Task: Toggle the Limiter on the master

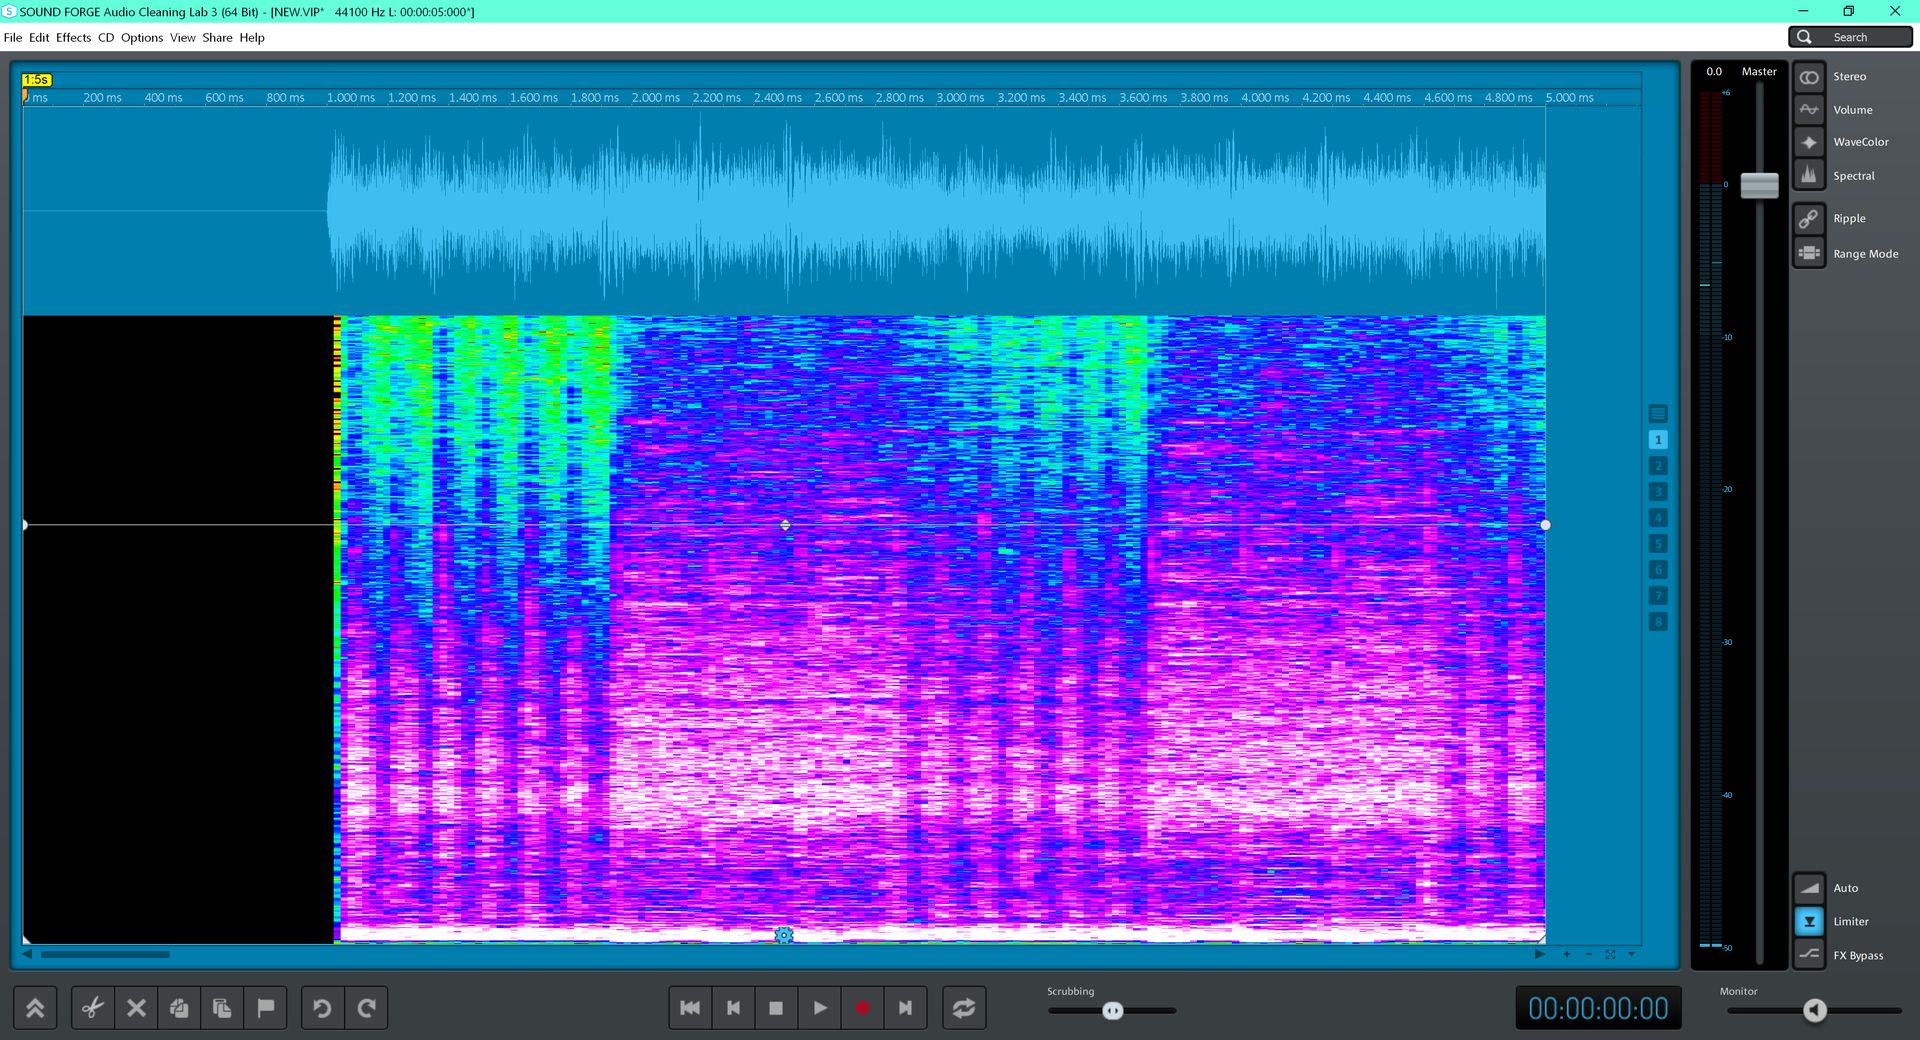Action: tap(1809, 921)
